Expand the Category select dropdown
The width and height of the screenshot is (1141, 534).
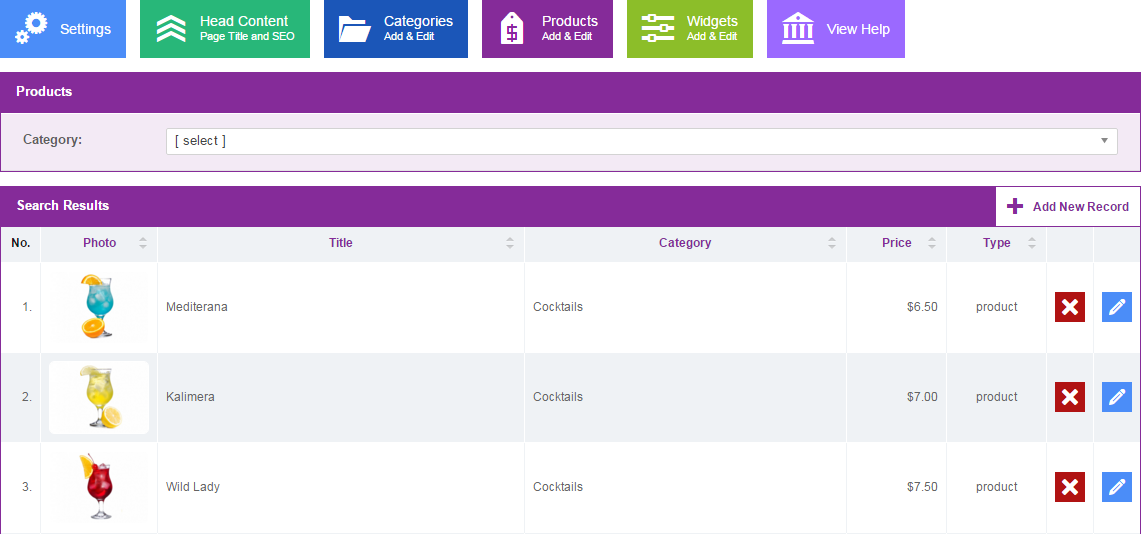click(641, 141)
